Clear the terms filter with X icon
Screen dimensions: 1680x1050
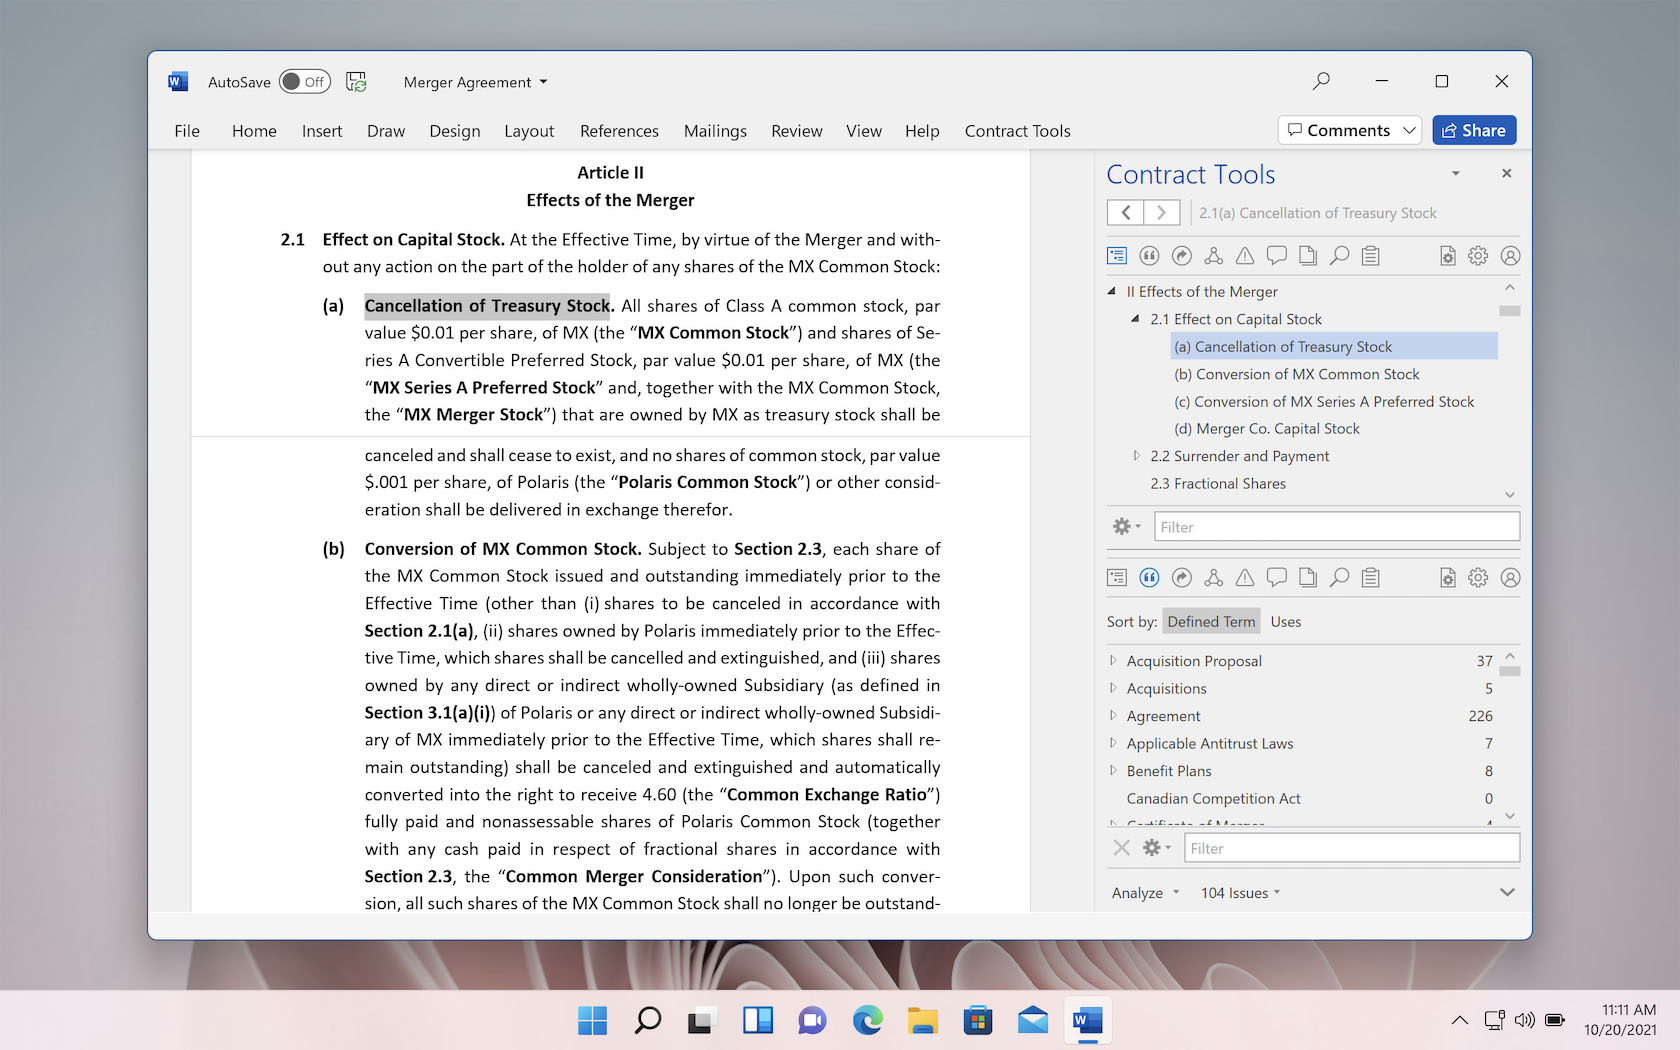pos(1122,848)
